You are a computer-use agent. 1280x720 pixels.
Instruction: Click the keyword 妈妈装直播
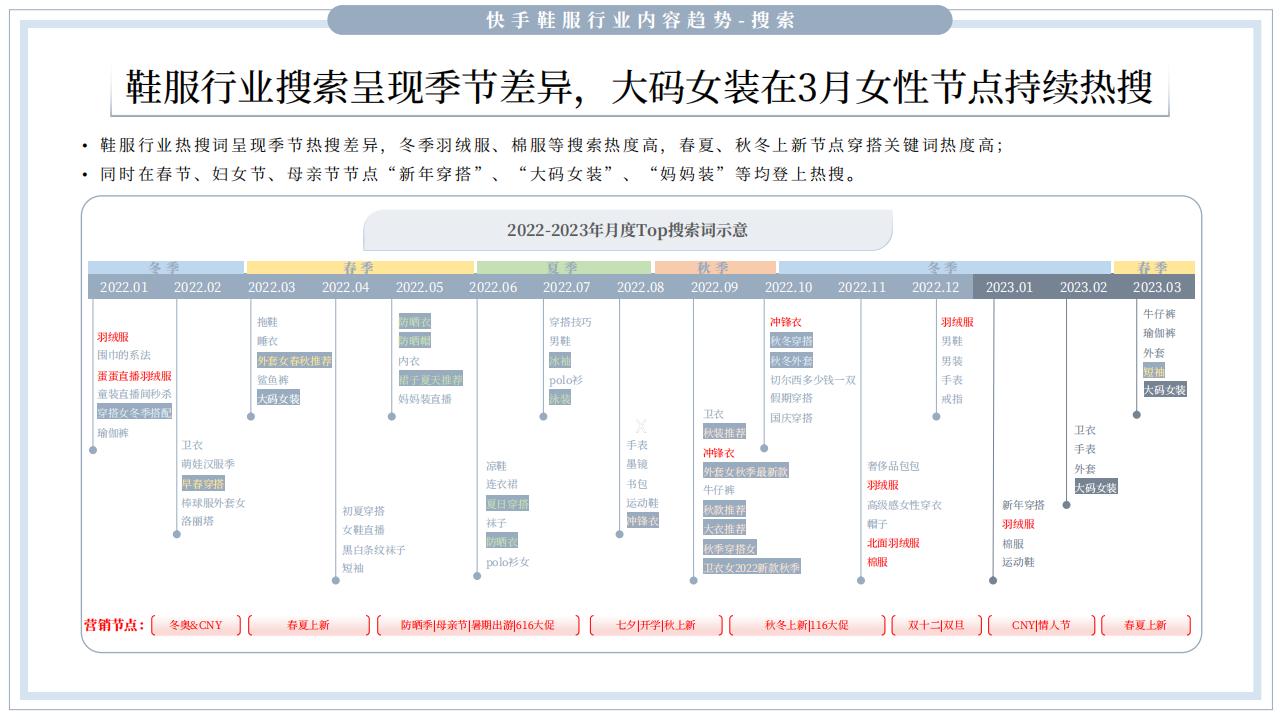click(425, 399)
